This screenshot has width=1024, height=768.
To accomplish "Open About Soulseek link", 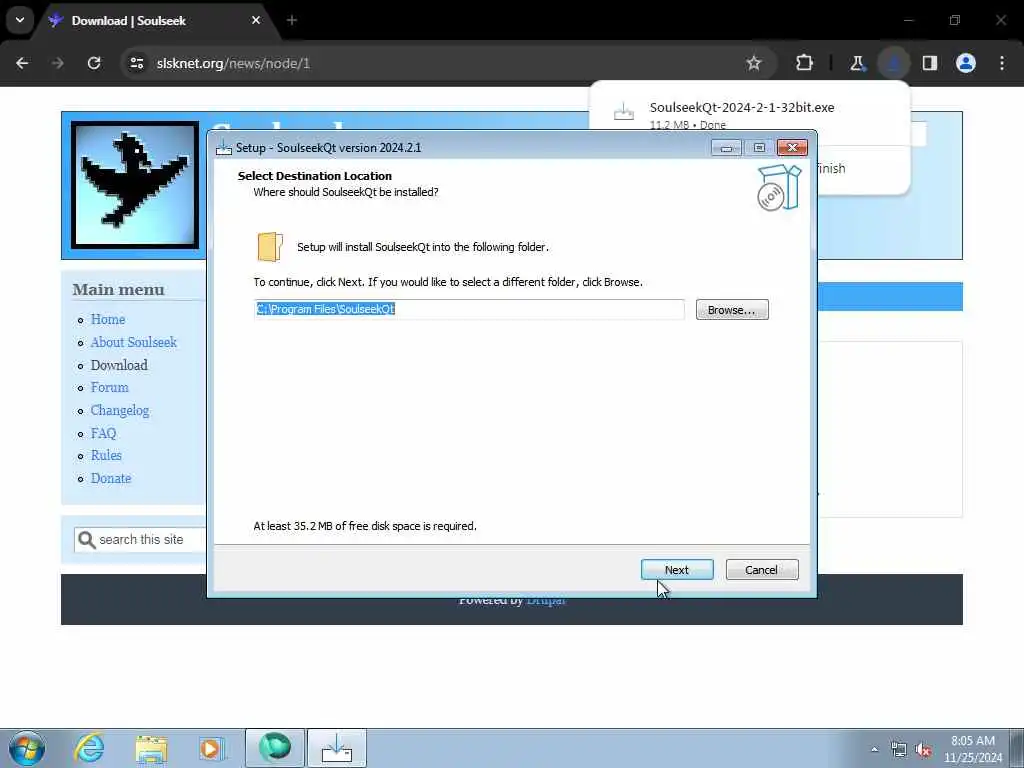I will click(134, 342).
